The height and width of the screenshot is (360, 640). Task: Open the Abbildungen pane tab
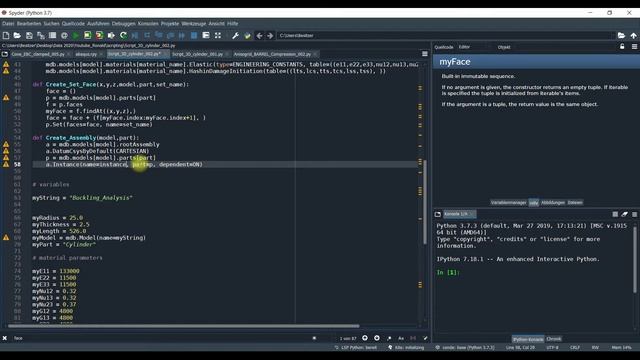point(553,202)
